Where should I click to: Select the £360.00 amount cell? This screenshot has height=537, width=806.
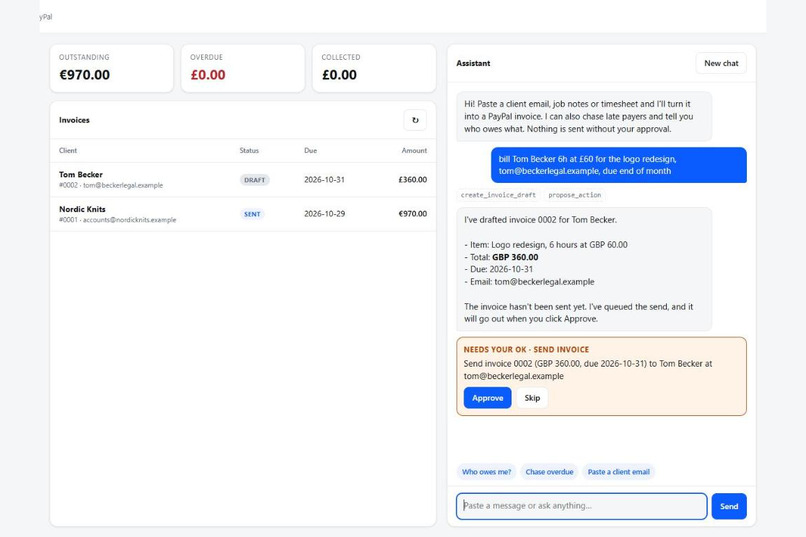point(412,180)
